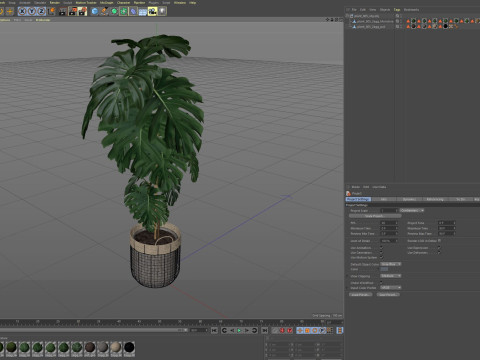Toggle the Y axis lock

[x=32, y=11]
